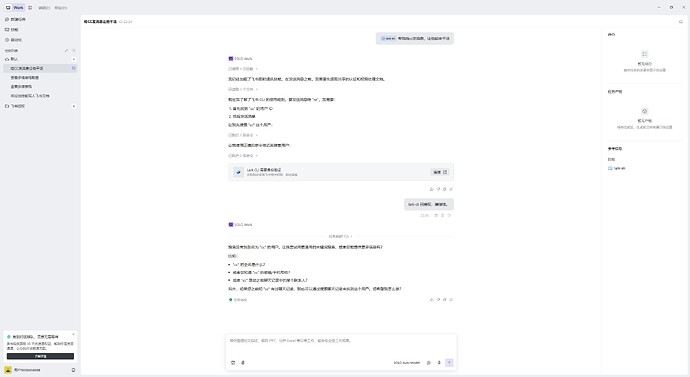
Task: Expand the '已读取 1 个文件' step
Action: [x=242, y=89]
